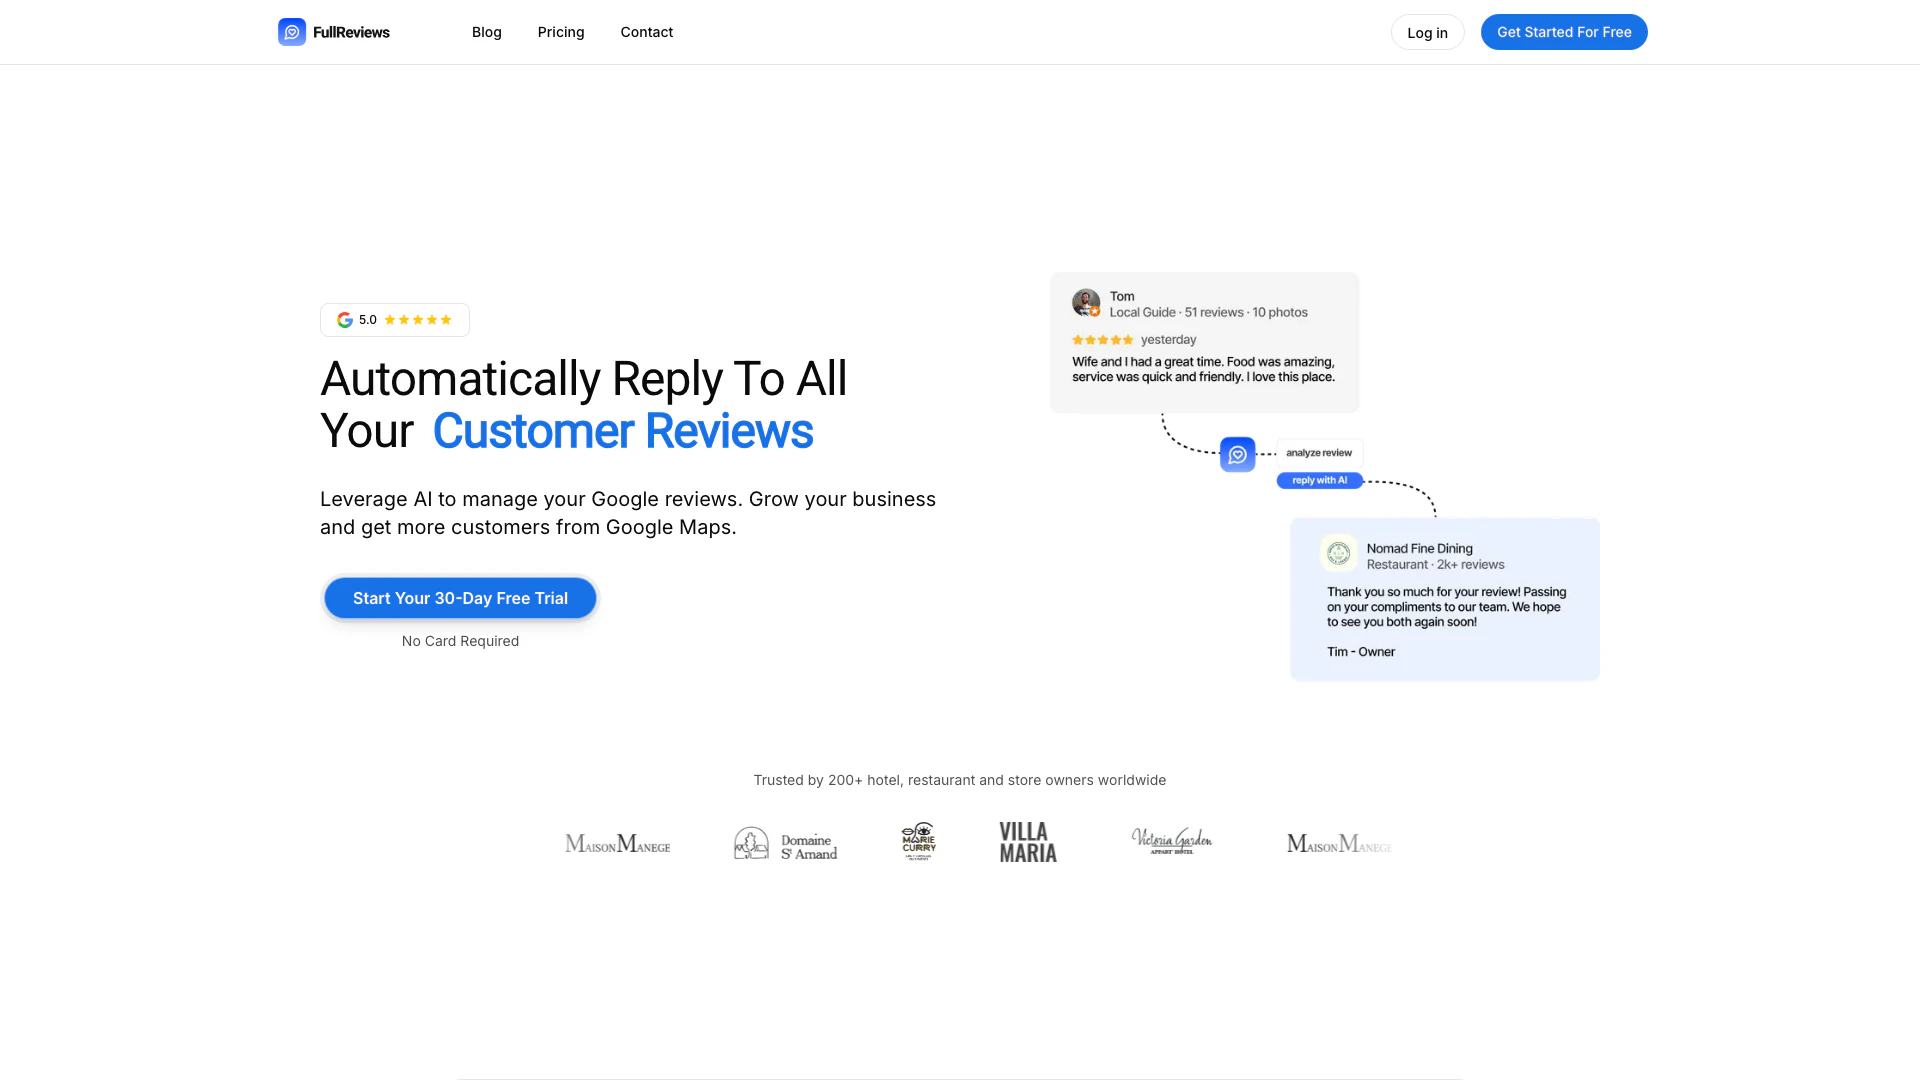Click the Villa Maria logo
The image size is (1920, 1080).
point(1027,843)
